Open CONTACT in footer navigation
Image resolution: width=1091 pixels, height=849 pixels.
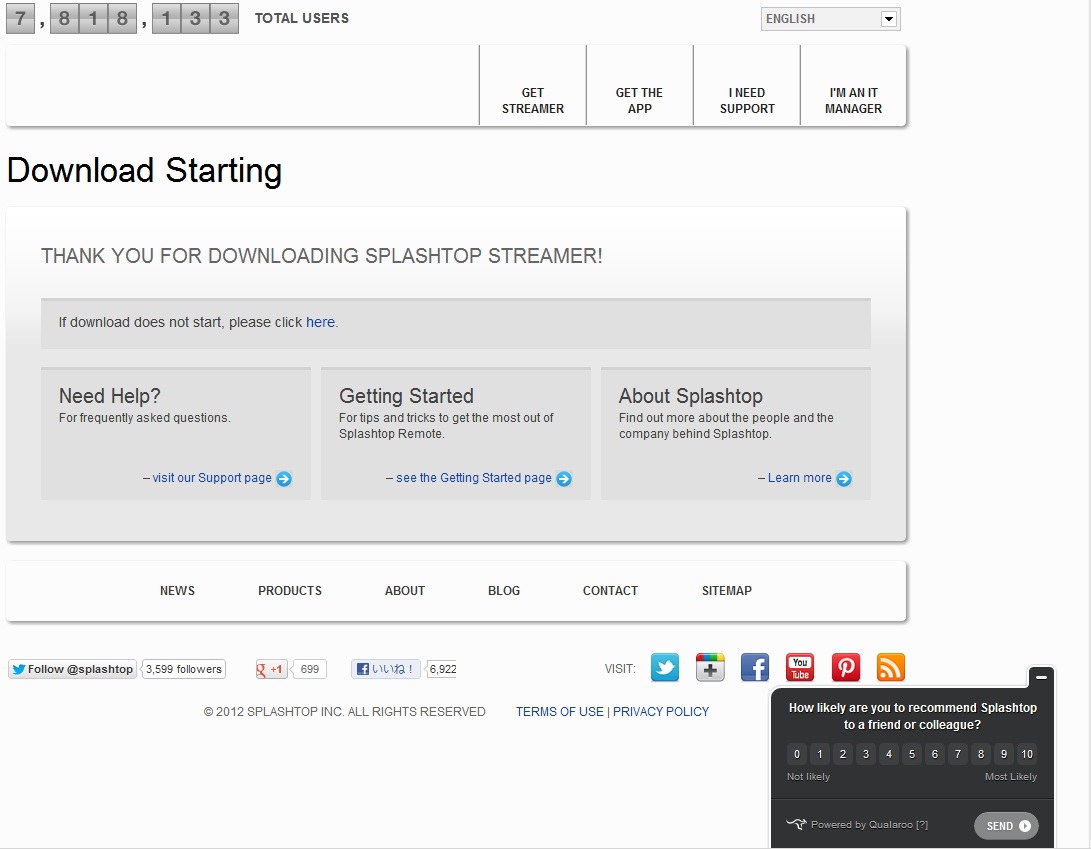pos(610,590)
